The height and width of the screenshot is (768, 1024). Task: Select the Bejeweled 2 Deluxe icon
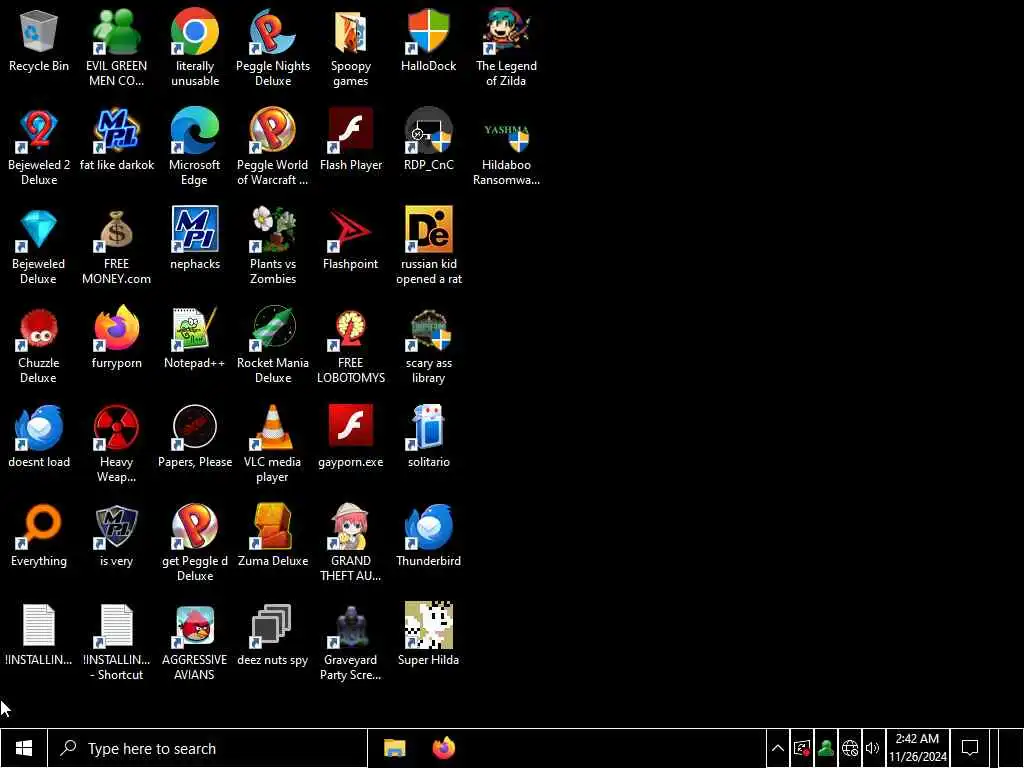tap(39, 147)
